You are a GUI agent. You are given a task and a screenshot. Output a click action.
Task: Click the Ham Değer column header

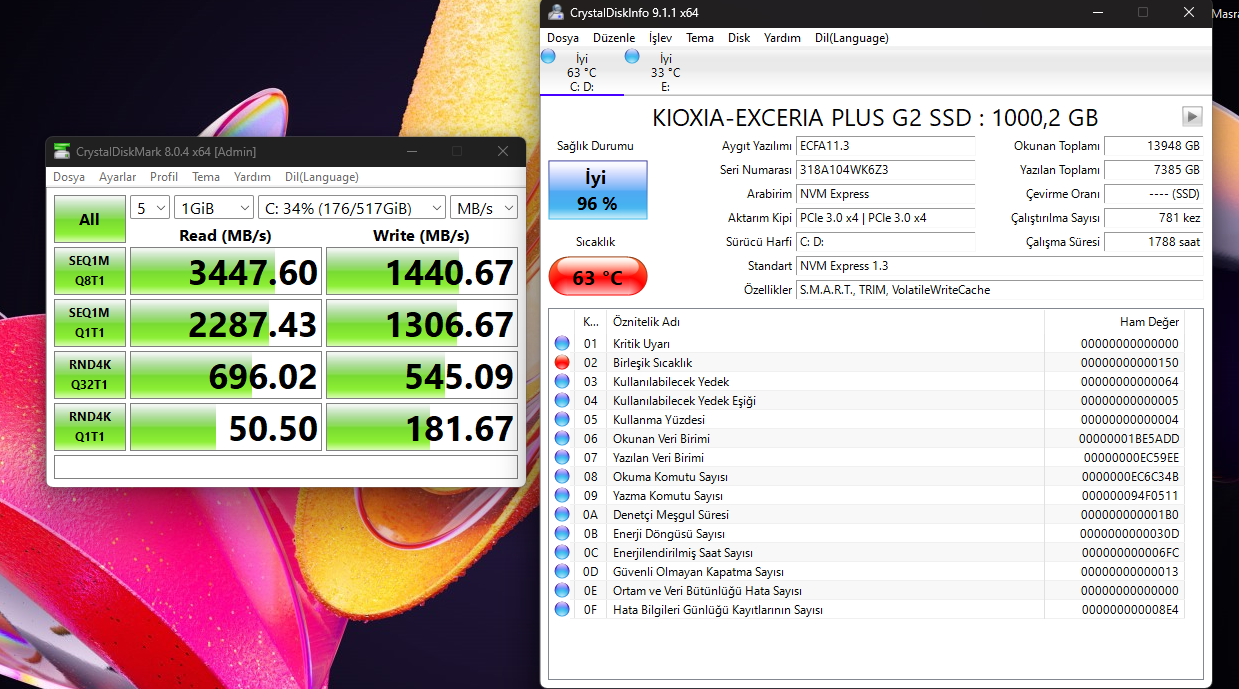[1114, 322]
